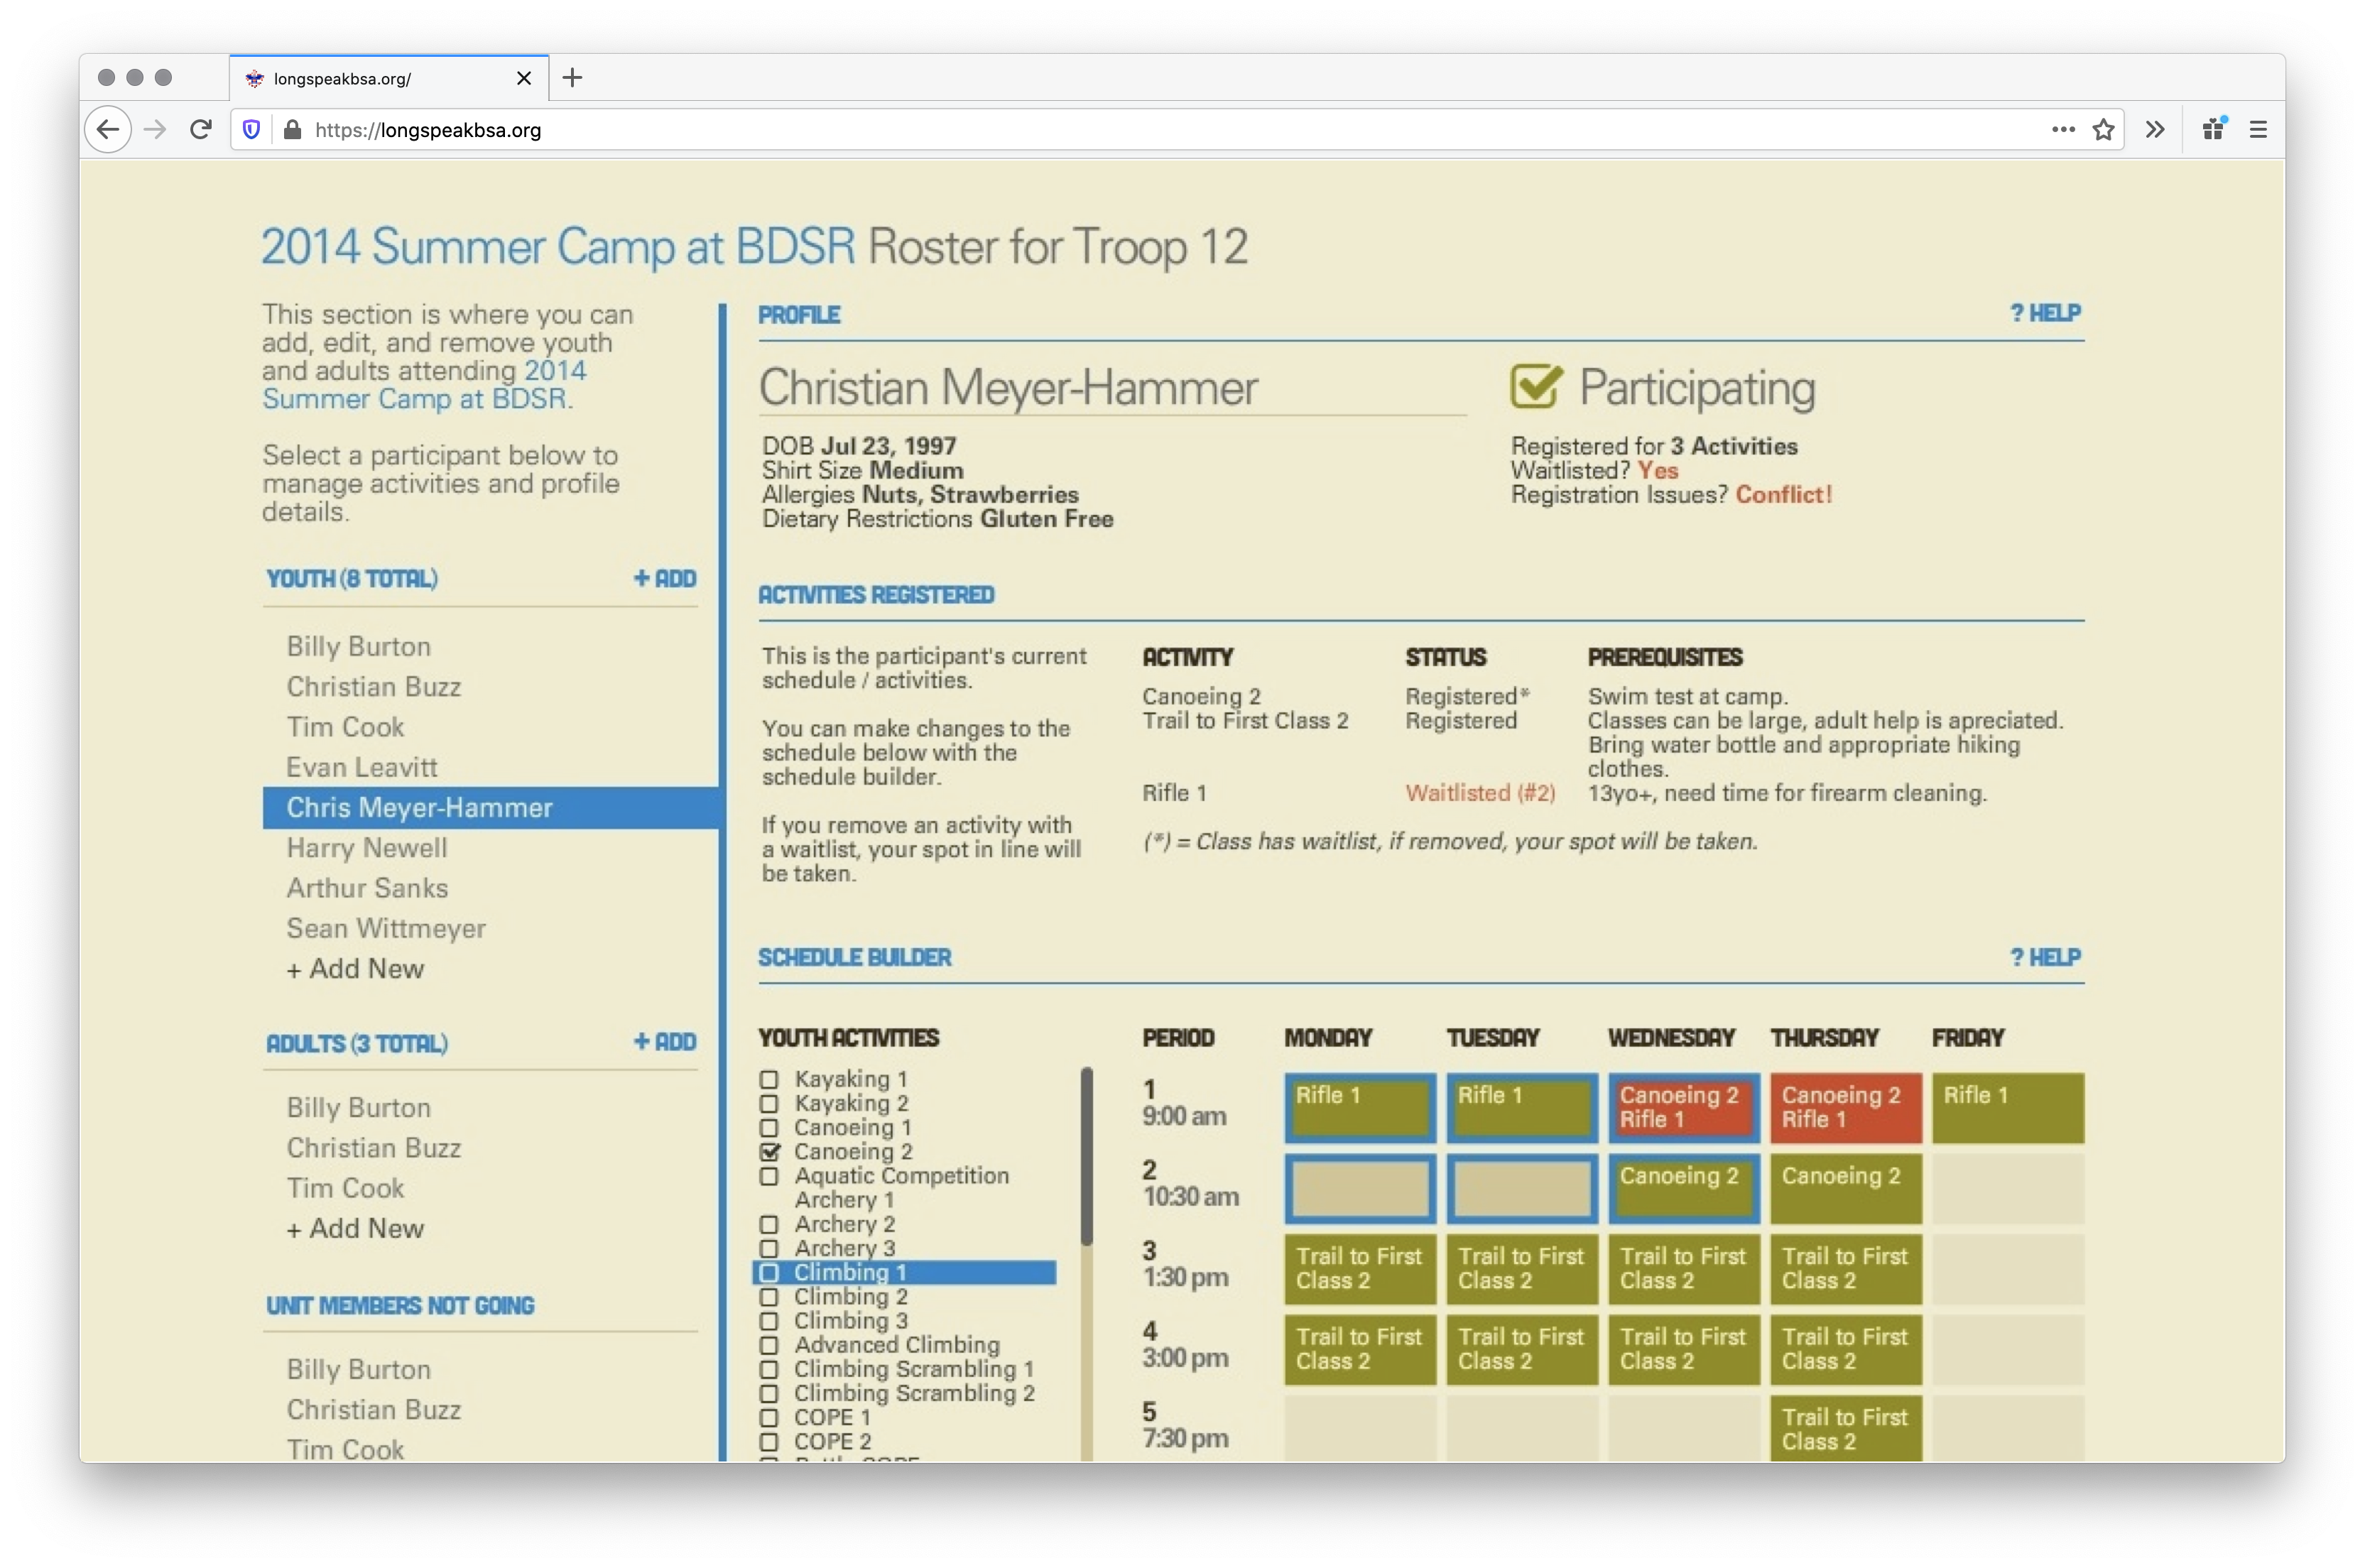2365x1568 pixels.
Task: Open the Profile section help link
Action: 2045,313
